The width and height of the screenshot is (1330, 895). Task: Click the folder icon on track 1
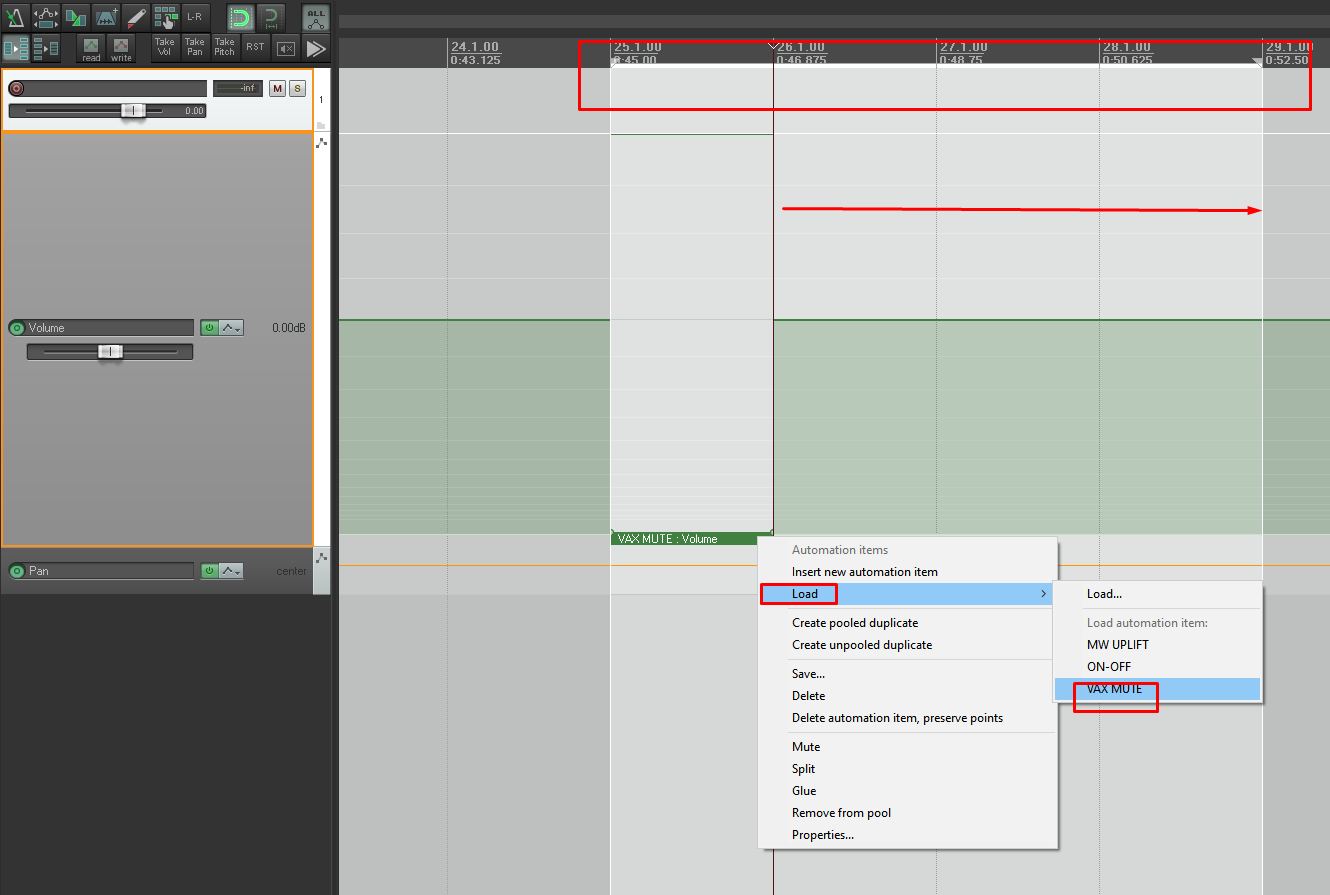coord(321,125)
